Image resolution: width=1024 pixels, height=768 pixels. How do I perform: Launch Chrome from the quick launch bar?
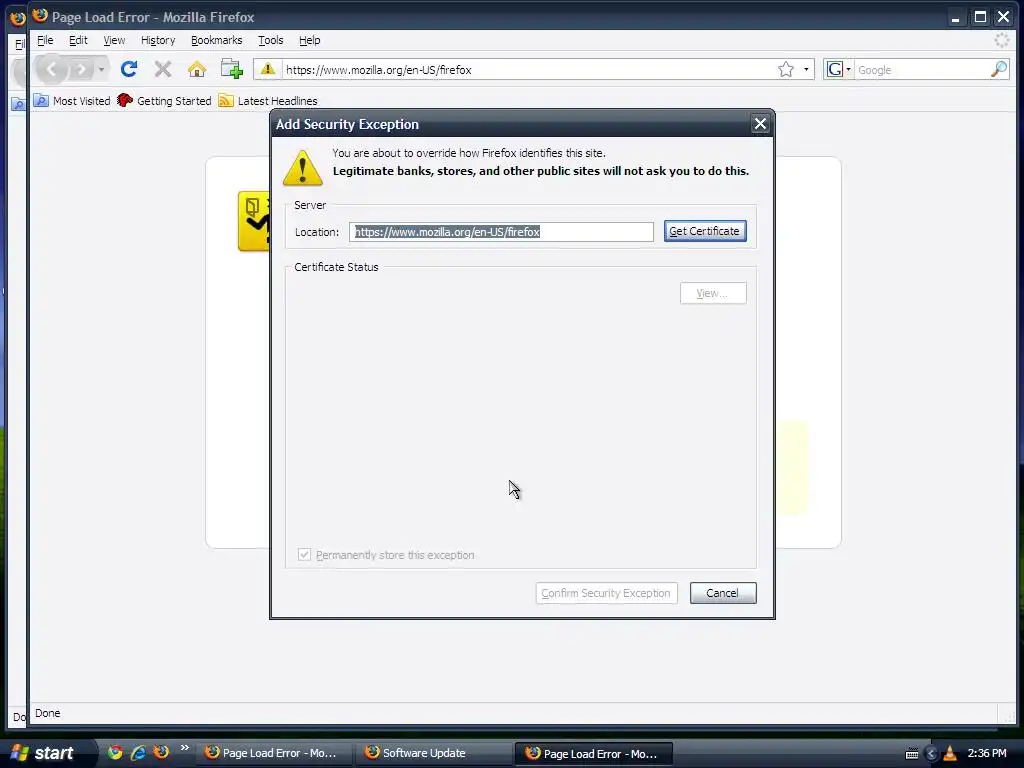coord(115,752)
